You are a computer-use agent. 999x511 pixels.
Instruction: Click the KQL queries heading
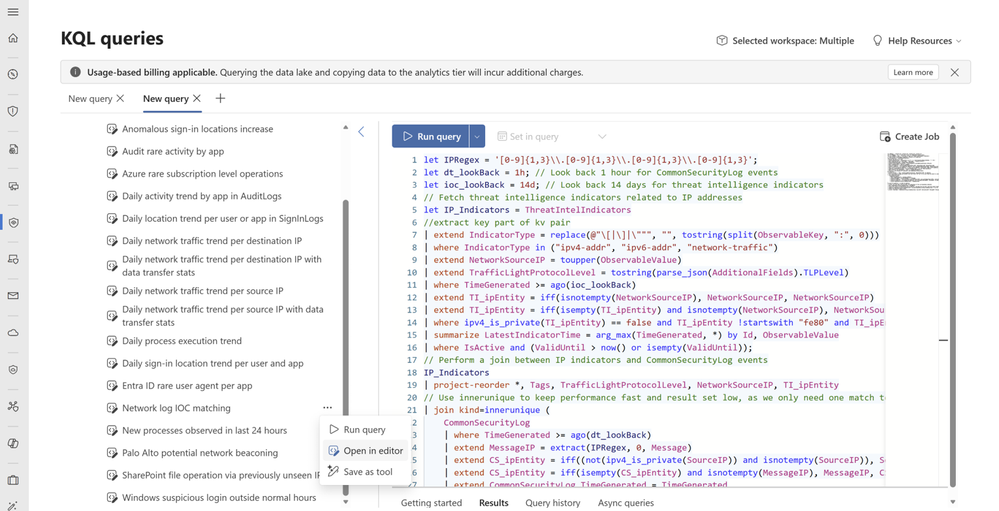112,39
